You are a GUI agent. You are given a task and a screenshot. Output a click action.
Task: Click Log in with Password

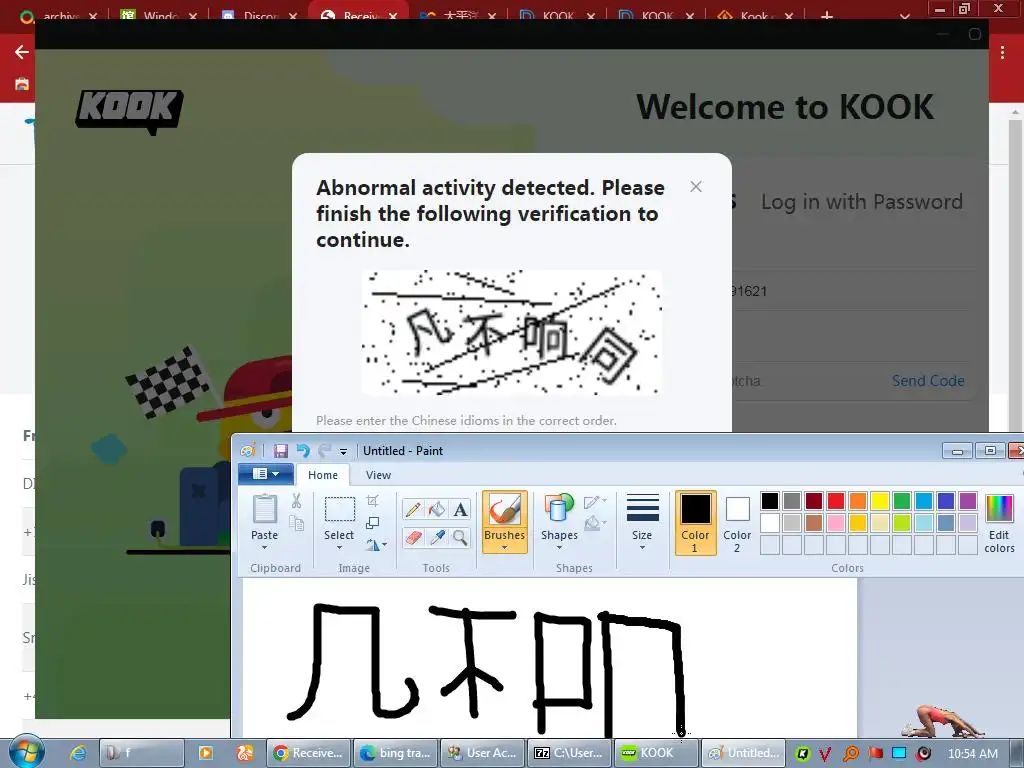click(x=861, y=202)
